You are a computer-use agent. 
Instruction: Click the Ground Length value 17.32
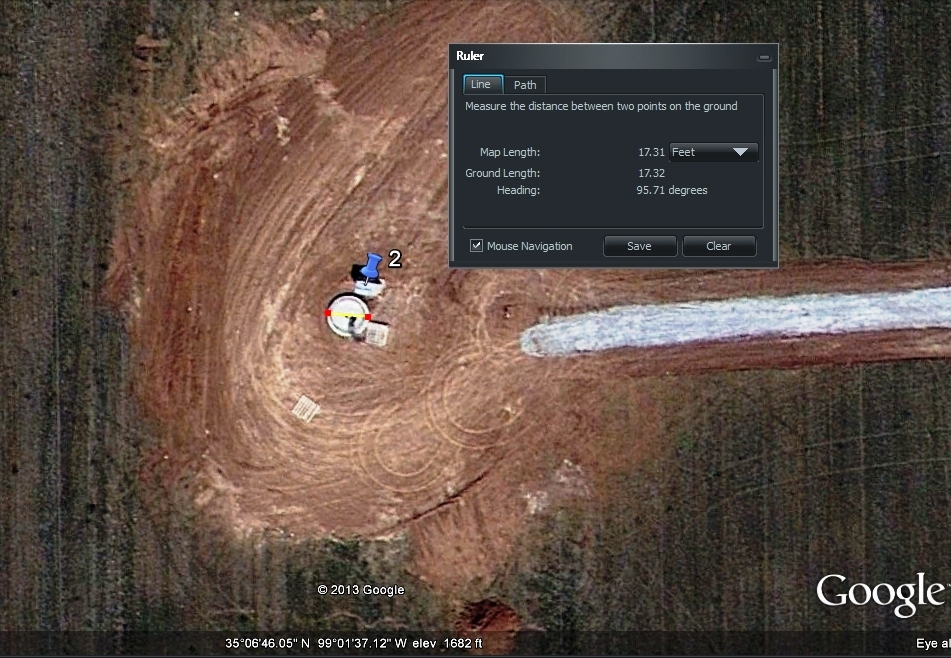651,173
